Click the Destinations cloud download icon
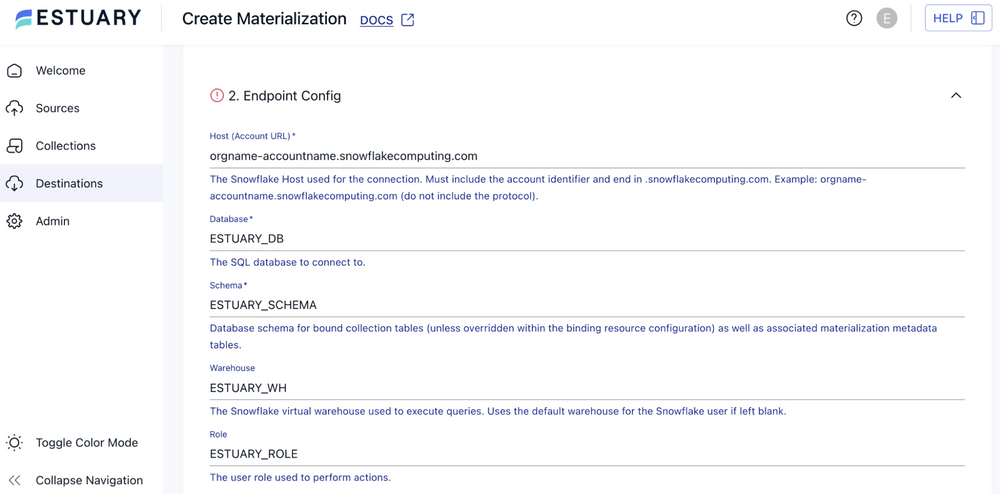 click(15, 184)
